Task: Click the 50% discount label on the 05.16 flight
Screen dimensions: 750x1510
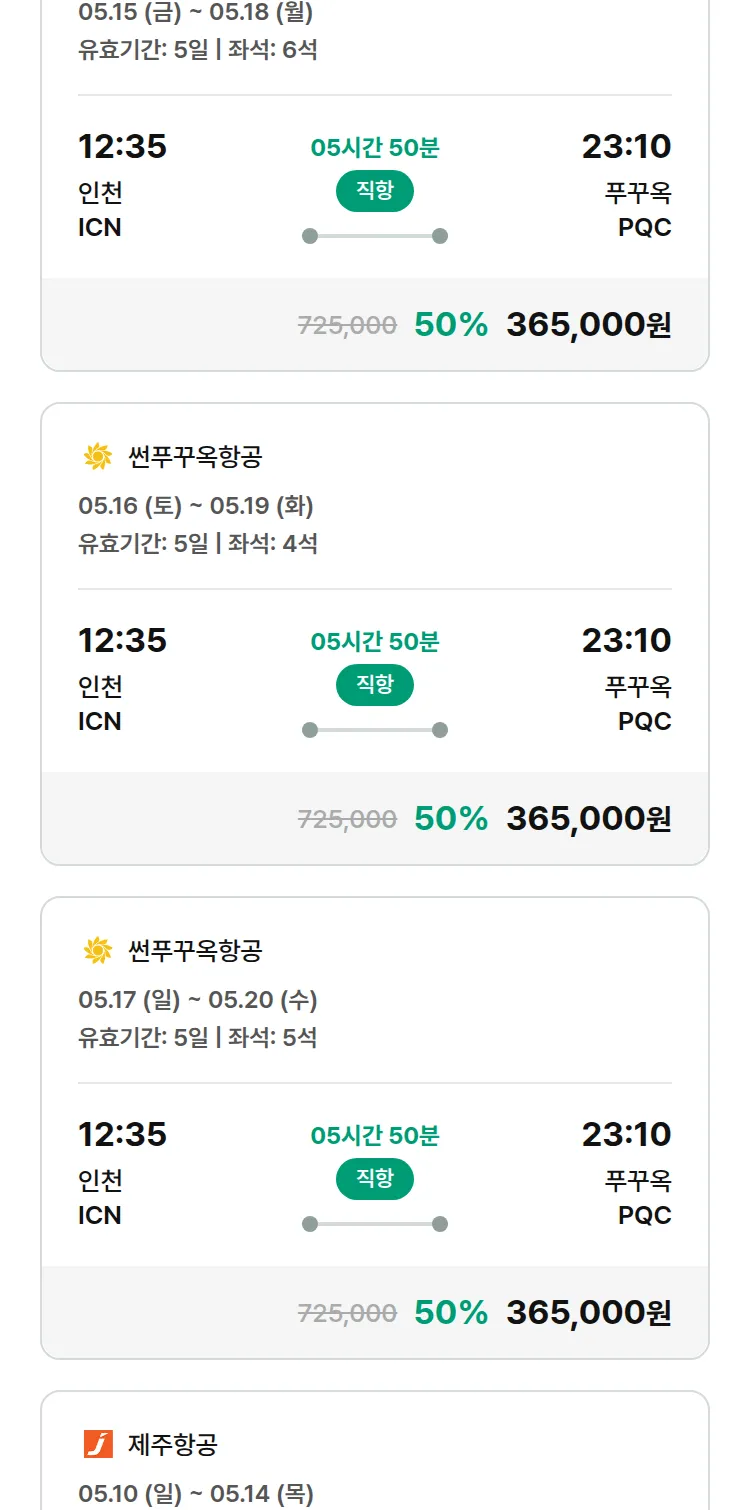Action: point(451,819)
